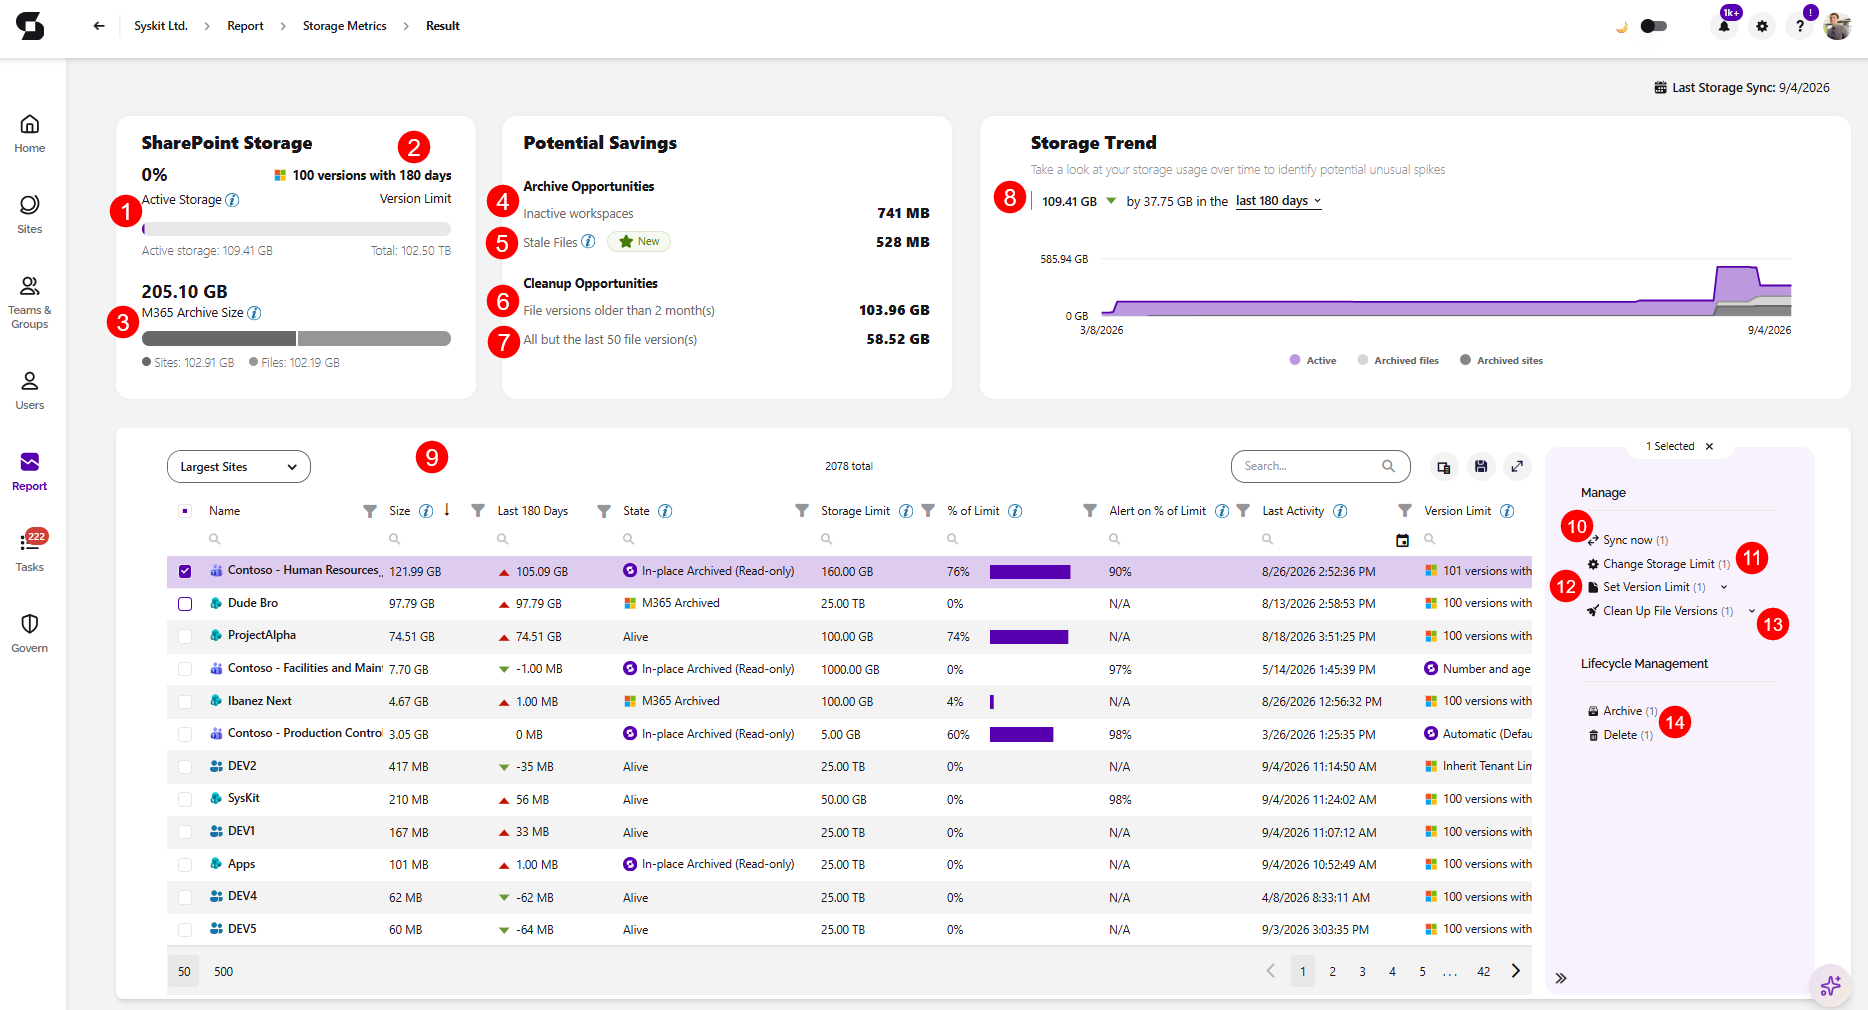Check the Apps row checkbox

(185, 865)
